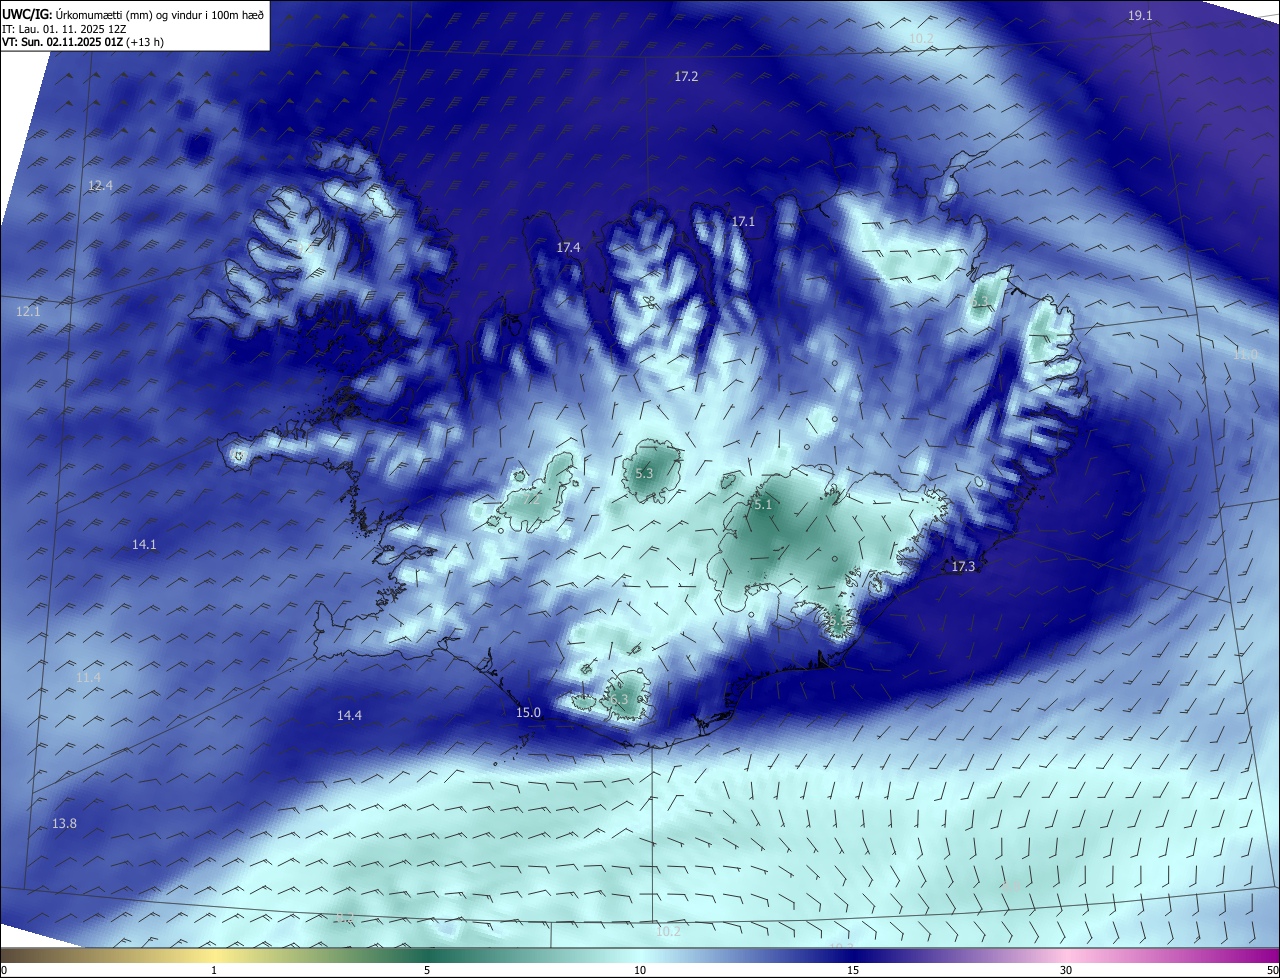Viewport: 1280px width, 978px height.
Task: Click the legend tick labeled 0
Action: point(4,971)
